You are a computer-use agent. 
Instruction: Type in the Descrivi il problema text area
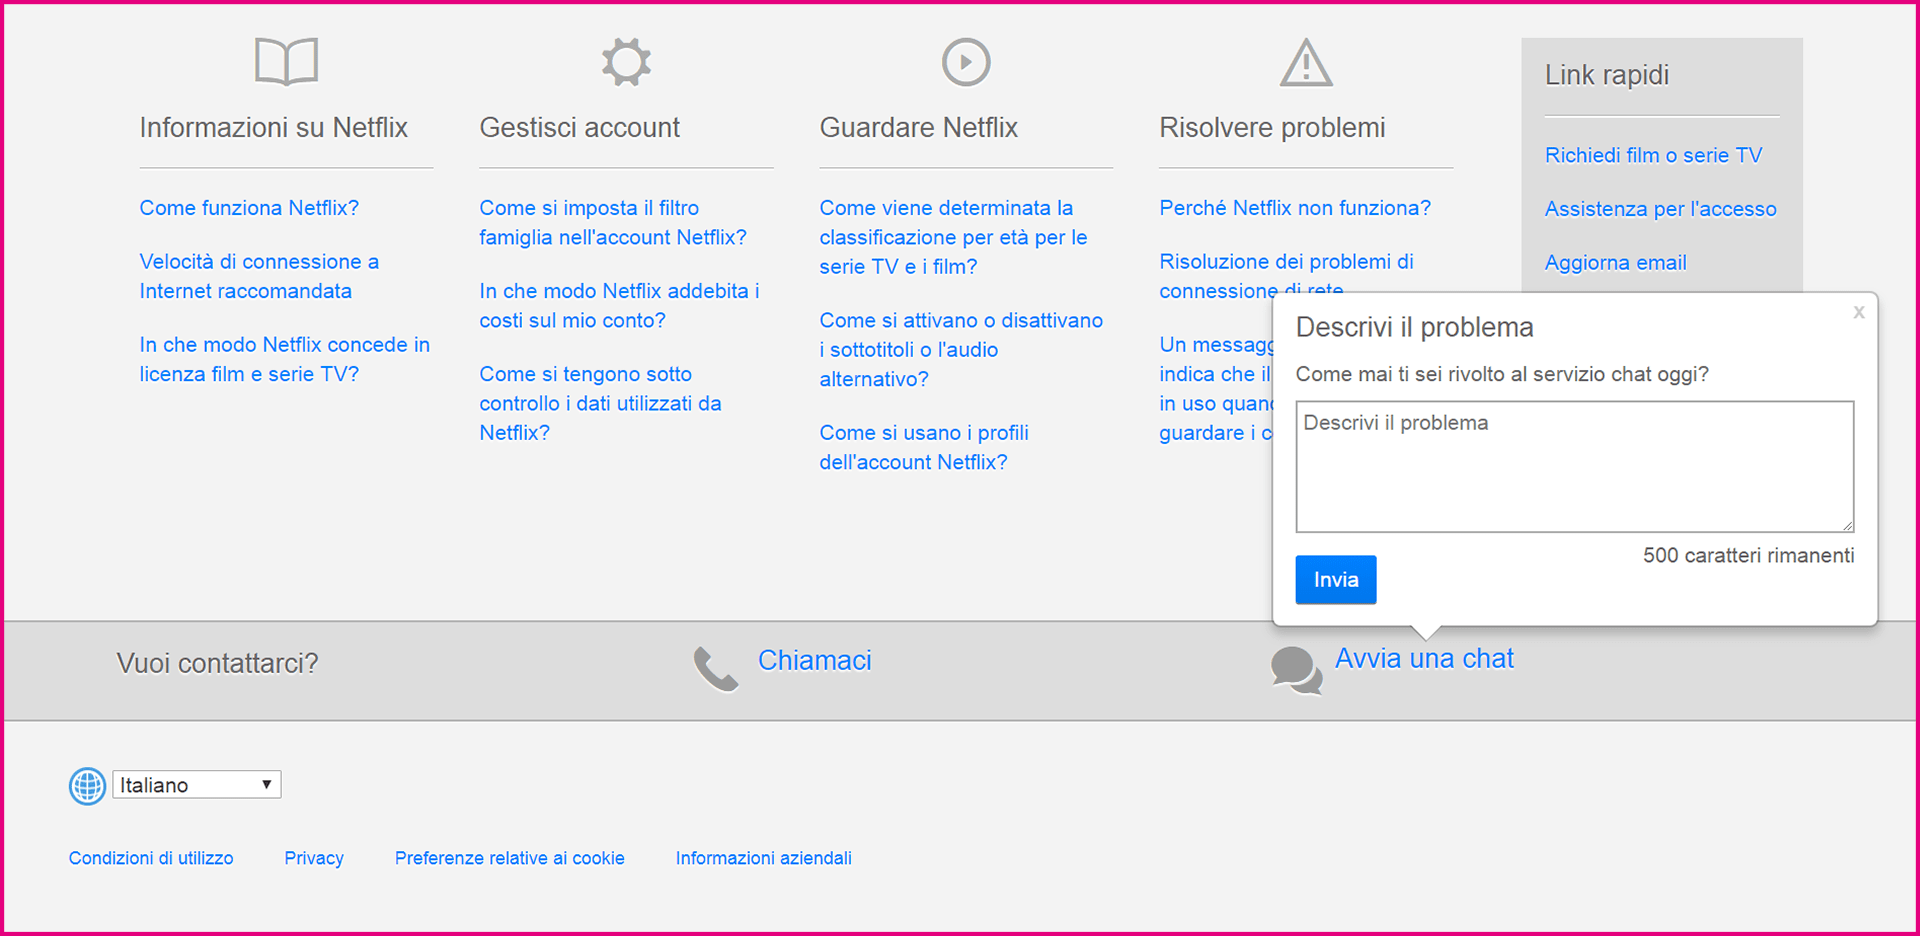[x=1574, y=467]
